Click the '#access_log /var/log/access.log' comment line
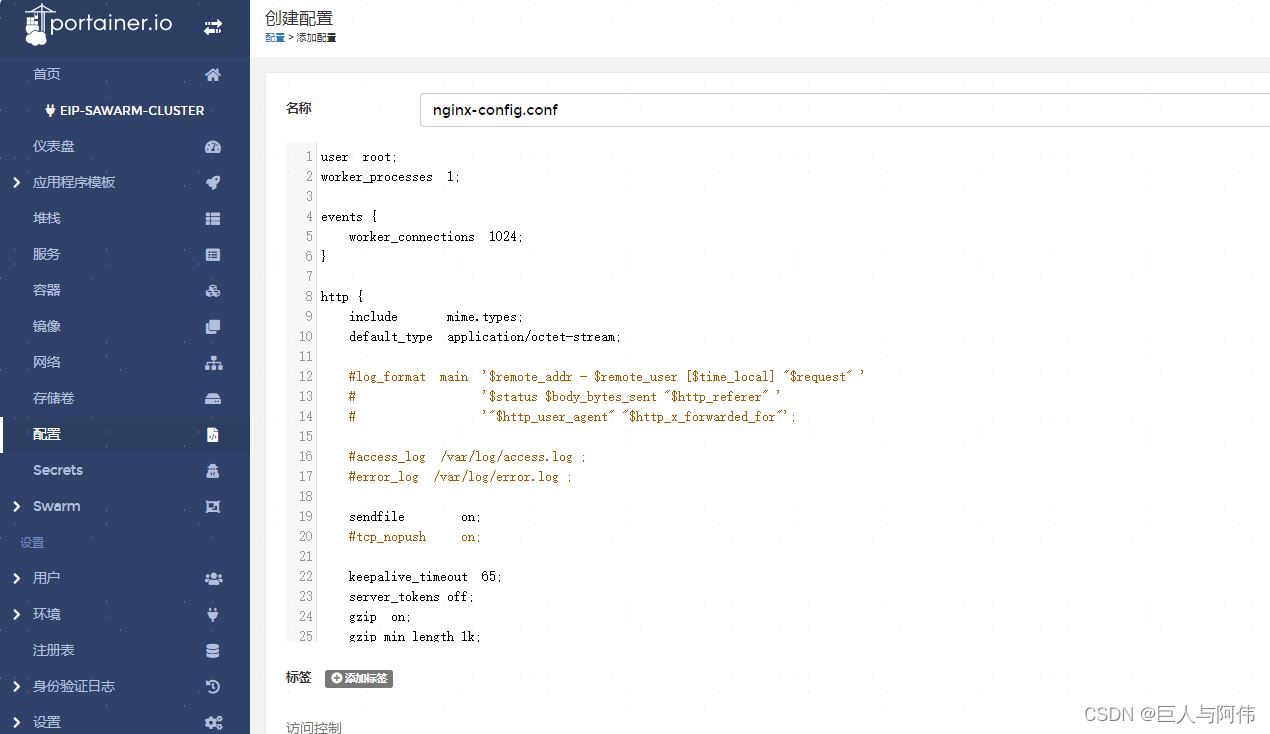 [467, 457]
